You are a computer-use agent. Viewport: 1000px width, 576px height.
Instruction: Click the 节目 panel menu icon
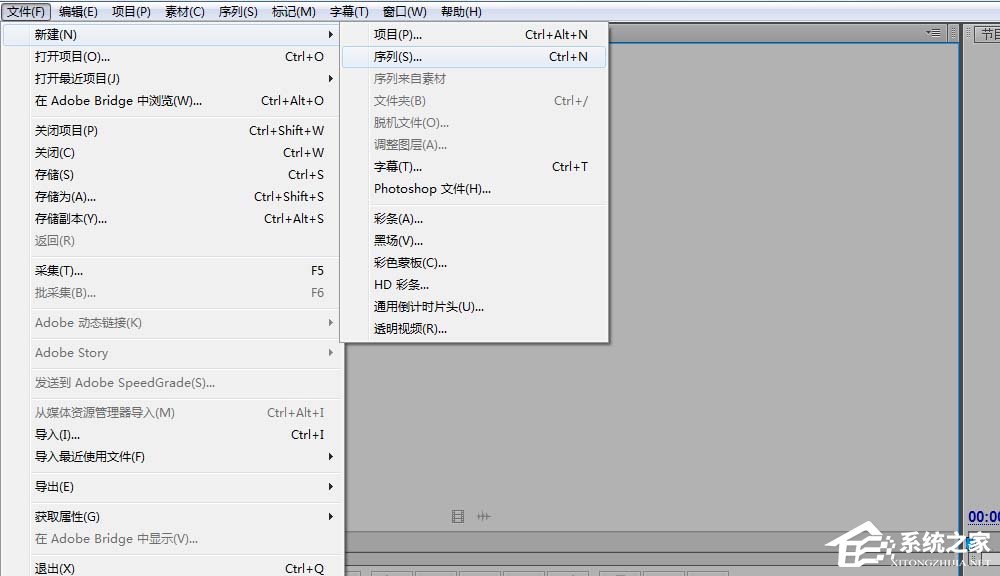(996, 32)
